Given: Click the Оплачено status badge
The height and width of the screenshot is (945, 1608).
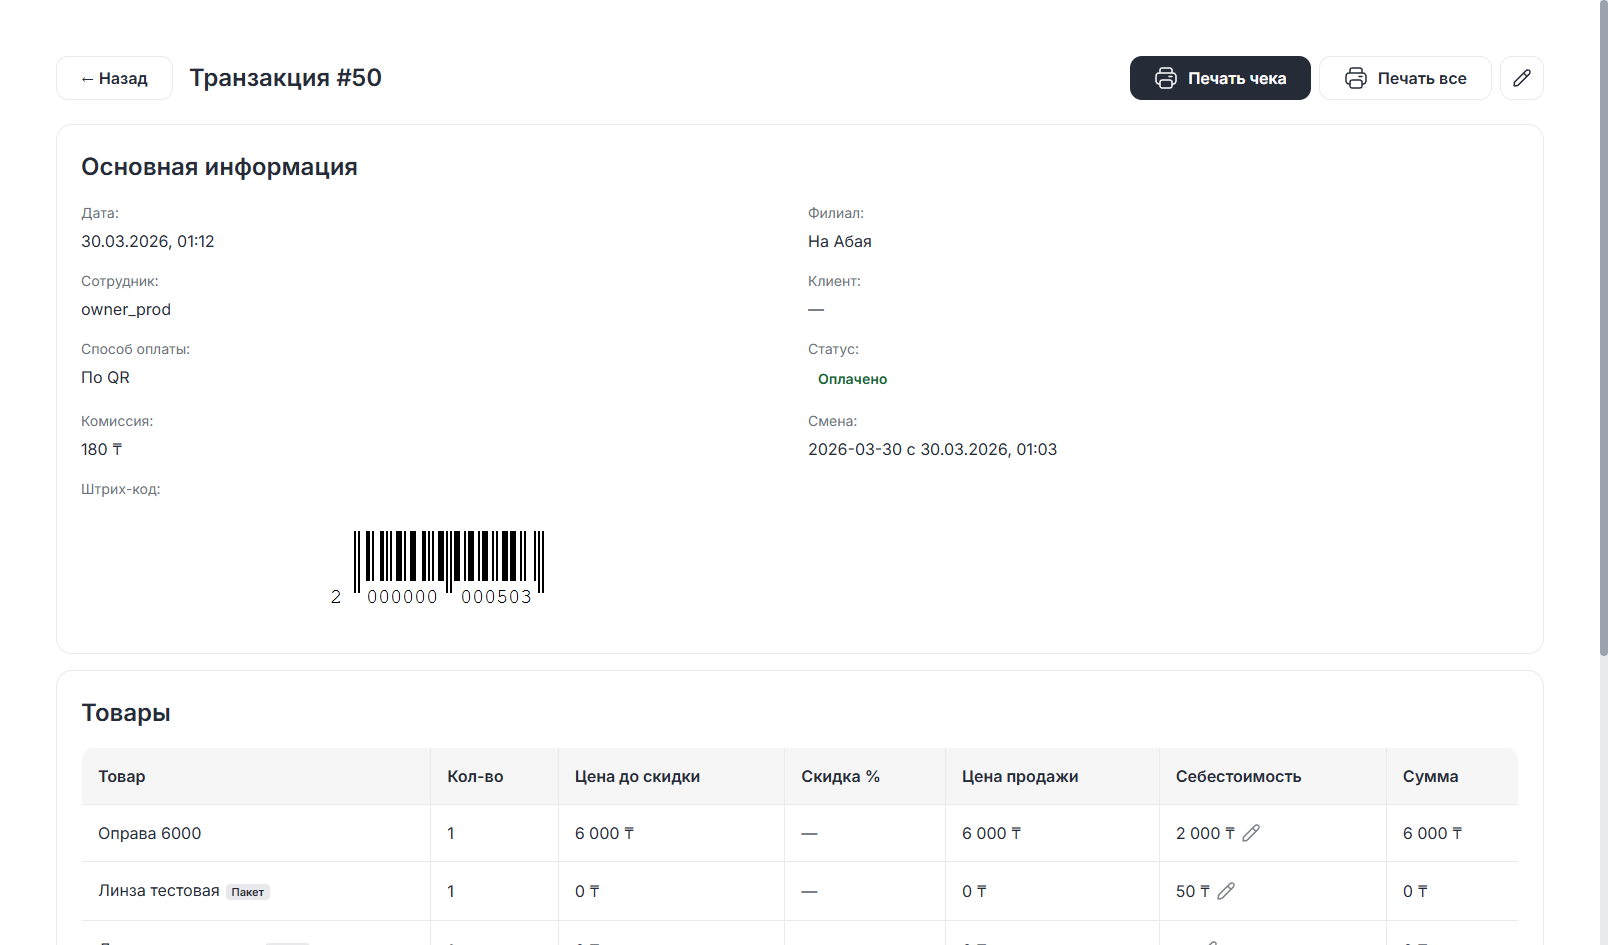Looking at the screenshot, I should (852, 379).
